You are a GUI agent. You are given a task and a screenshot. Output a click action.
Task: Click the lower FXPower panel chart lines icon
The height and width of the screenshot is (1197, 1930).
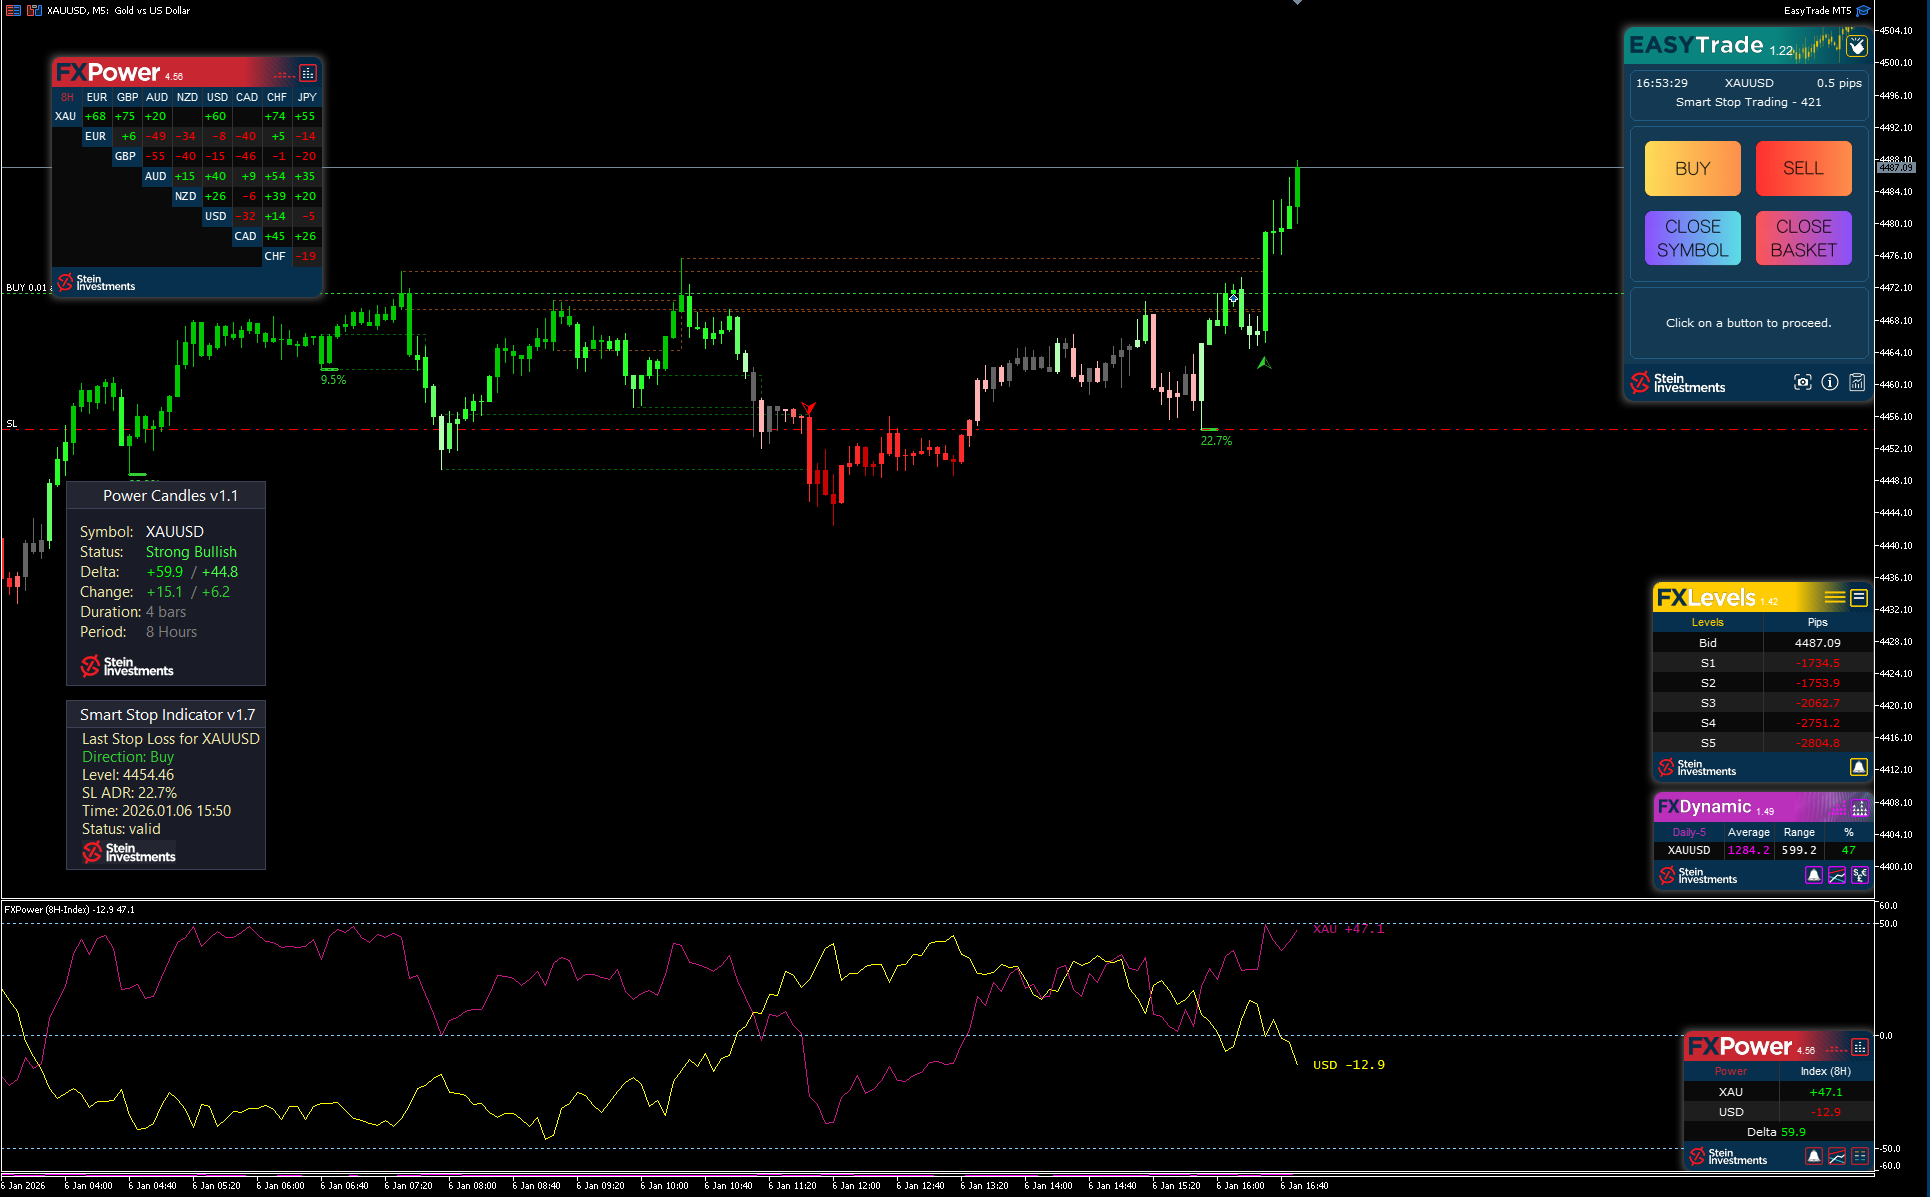(x=1837, y=1156)
